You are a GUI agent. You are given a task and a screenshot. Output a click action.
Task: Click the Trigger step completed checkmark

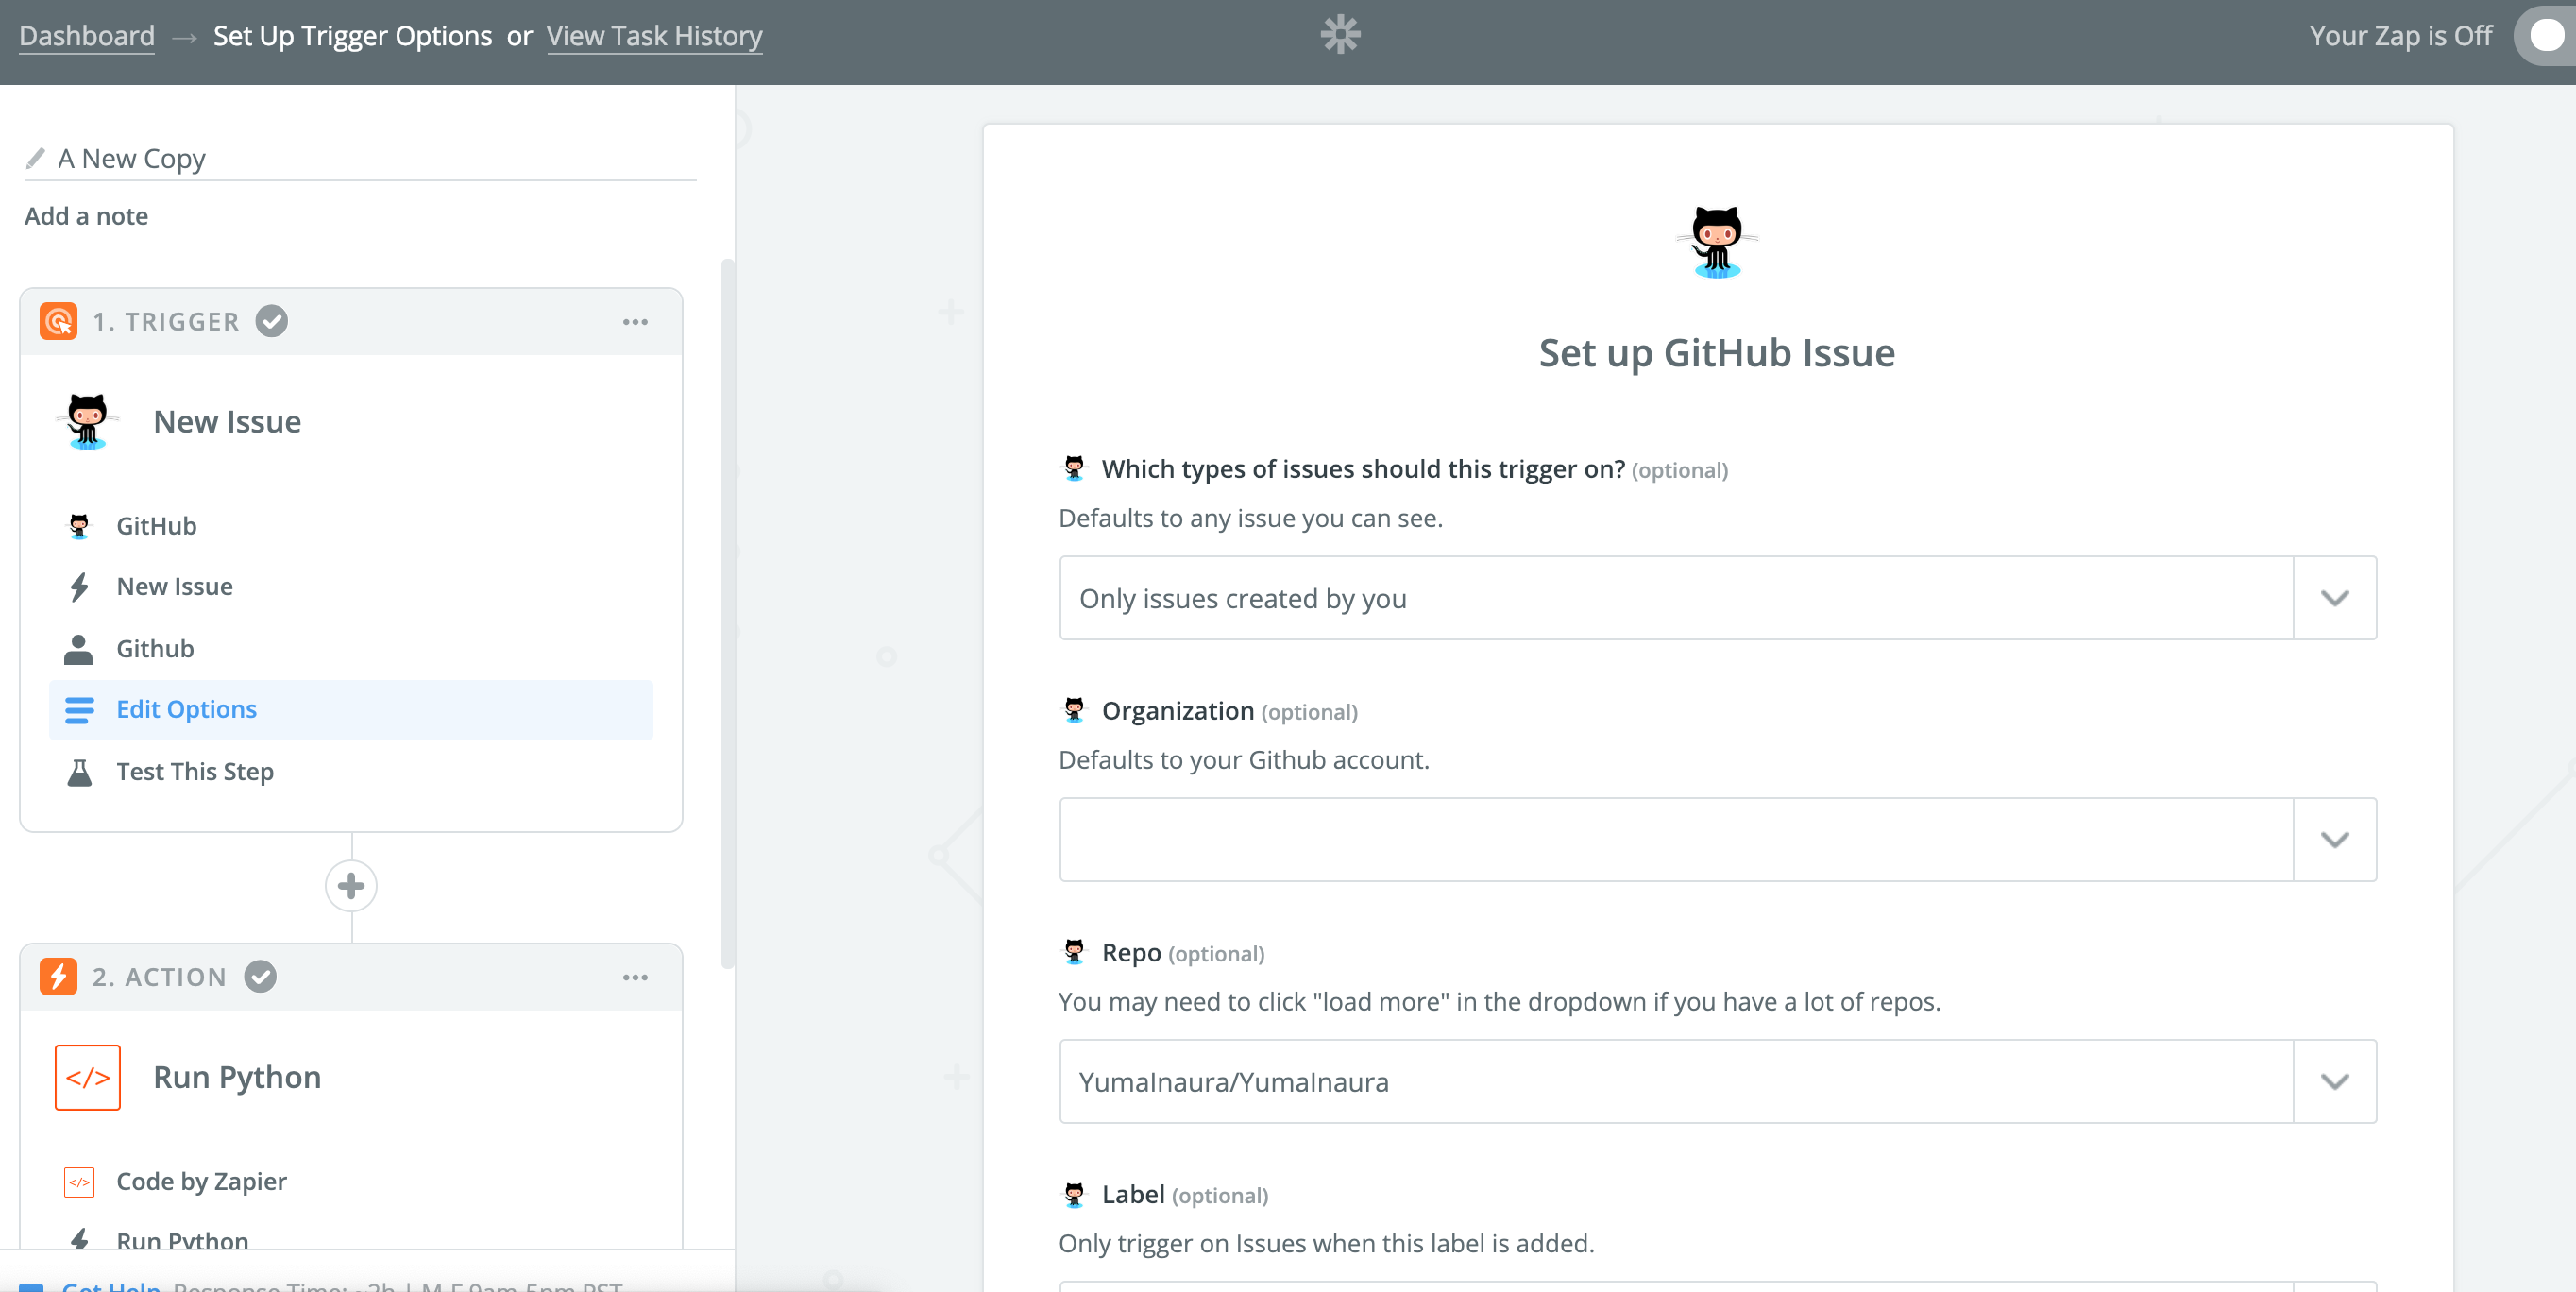click(x=271, y=322)
